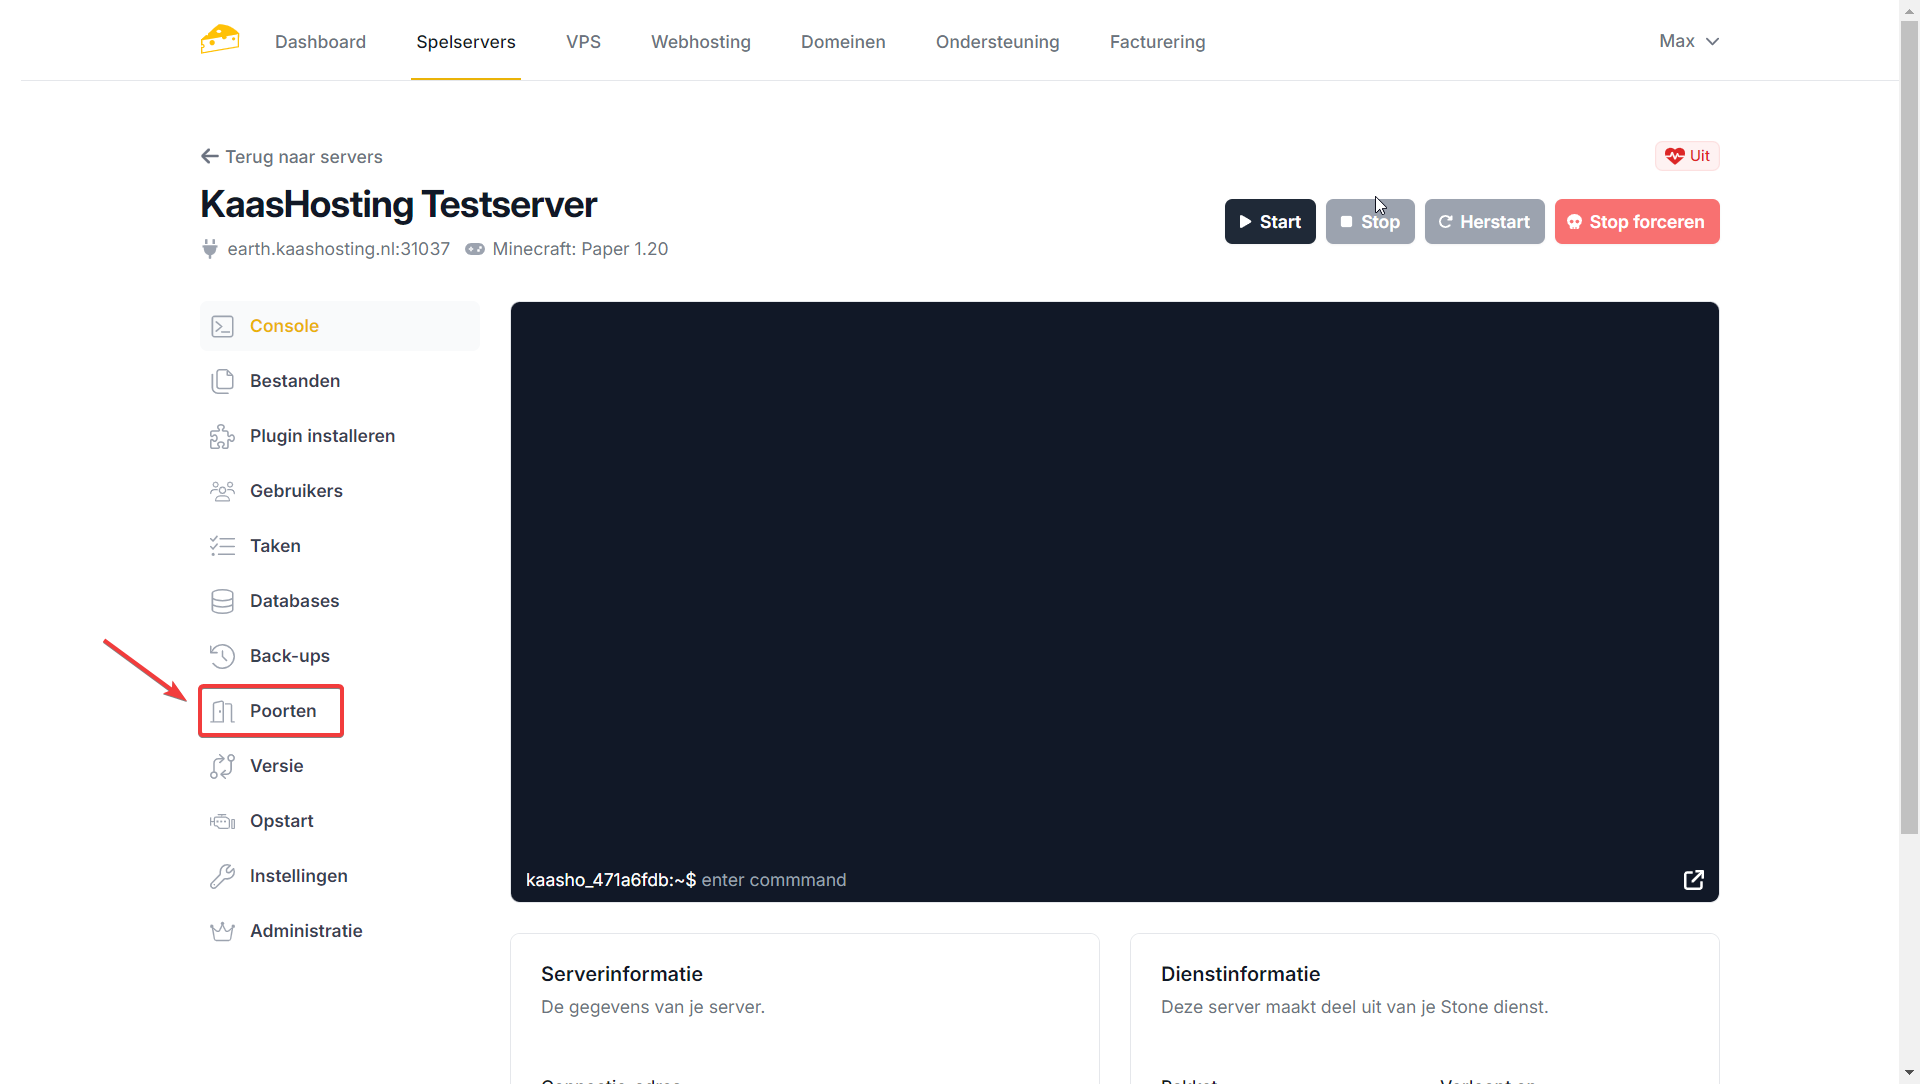Open console pop-out window icon
Viewport: 1920px width, 1084px height.
click(x=1693, y=880)
